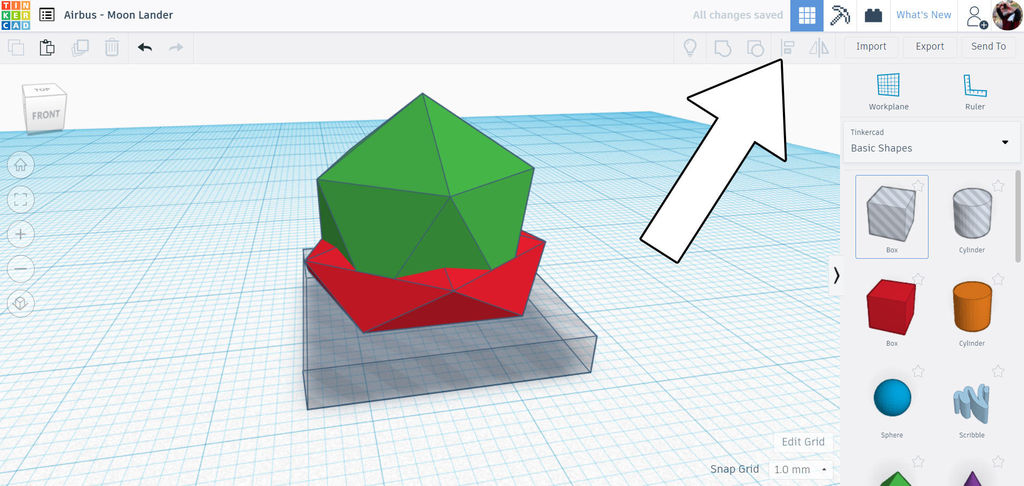Image resolution: width=1024 pixels, height=486 pixels.
Task: Collapse the shapes panel chevron
Action: [836, 276]
